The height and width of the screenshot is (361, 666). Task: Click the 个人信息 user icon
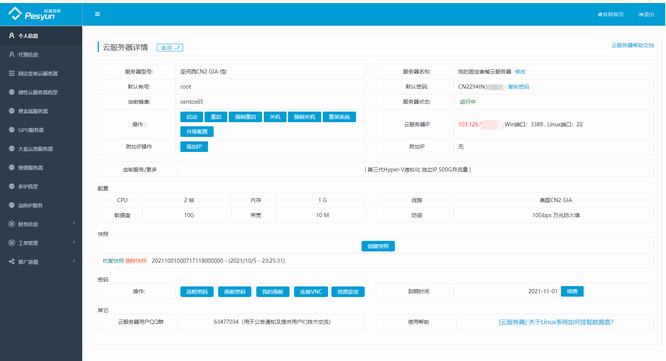pos(11,36)
